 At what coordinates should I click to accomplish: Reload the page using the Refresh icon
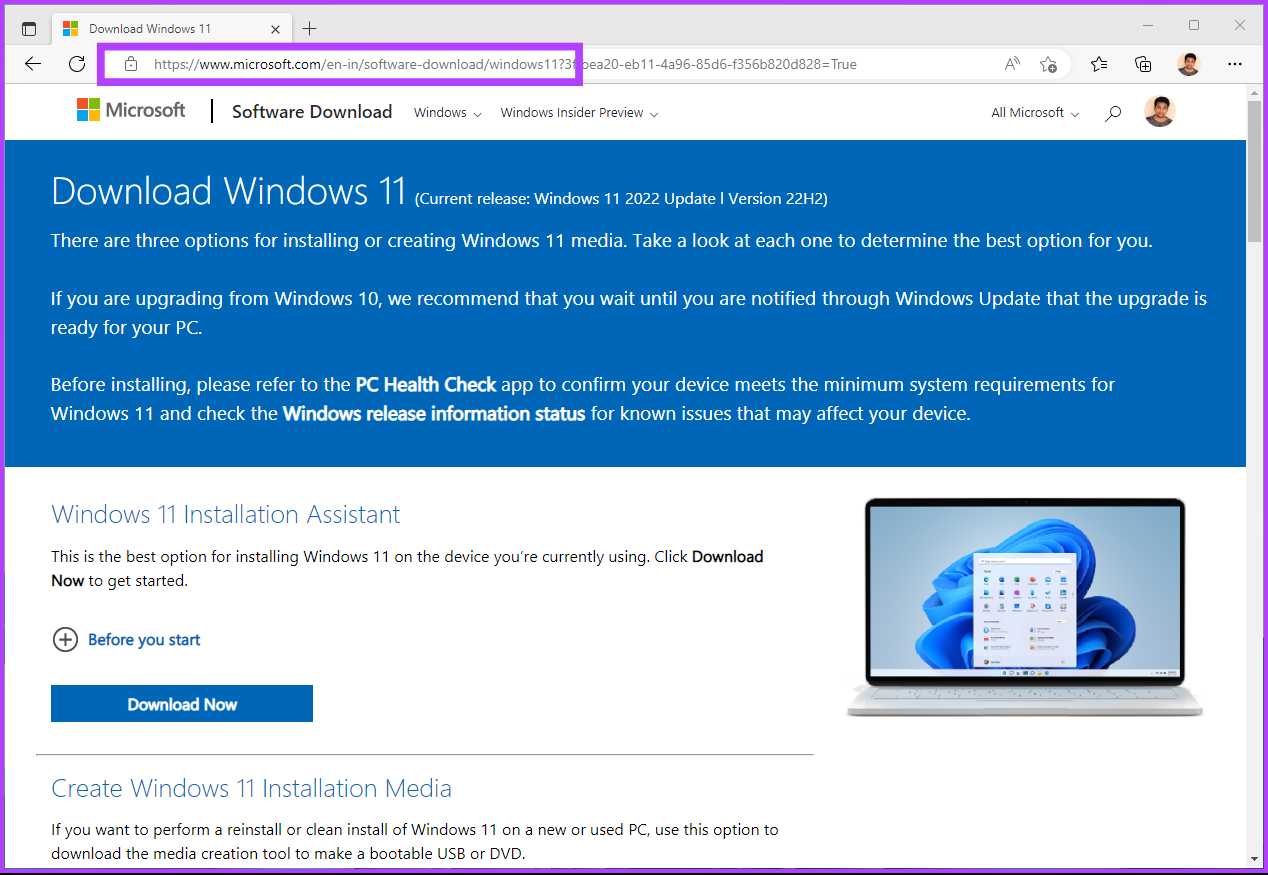tap(76, 64)
